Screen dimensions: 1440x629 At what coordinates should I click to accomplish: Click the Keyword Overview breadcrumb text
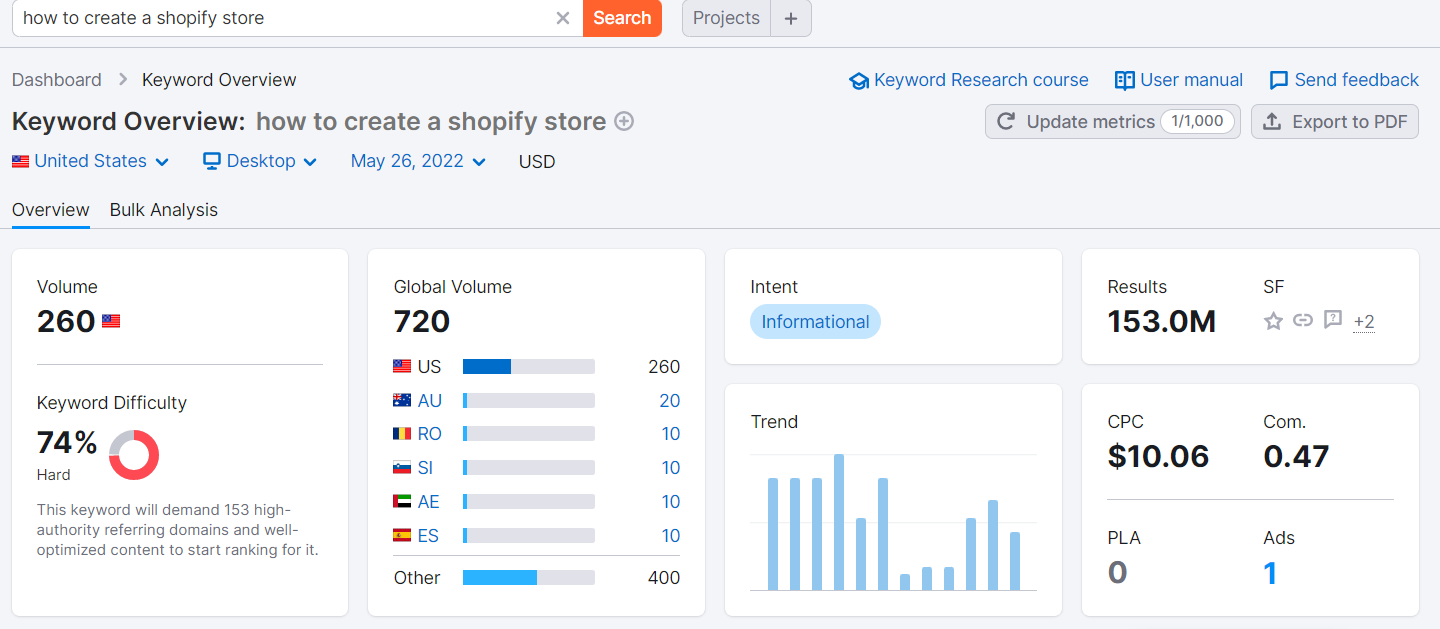(x=219, y=80)
